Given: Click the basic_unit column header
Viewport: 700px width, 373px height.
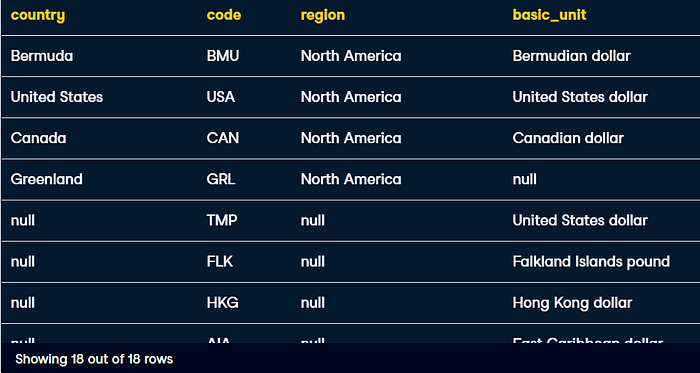Looking at the screenshot, I should (549, 15).
